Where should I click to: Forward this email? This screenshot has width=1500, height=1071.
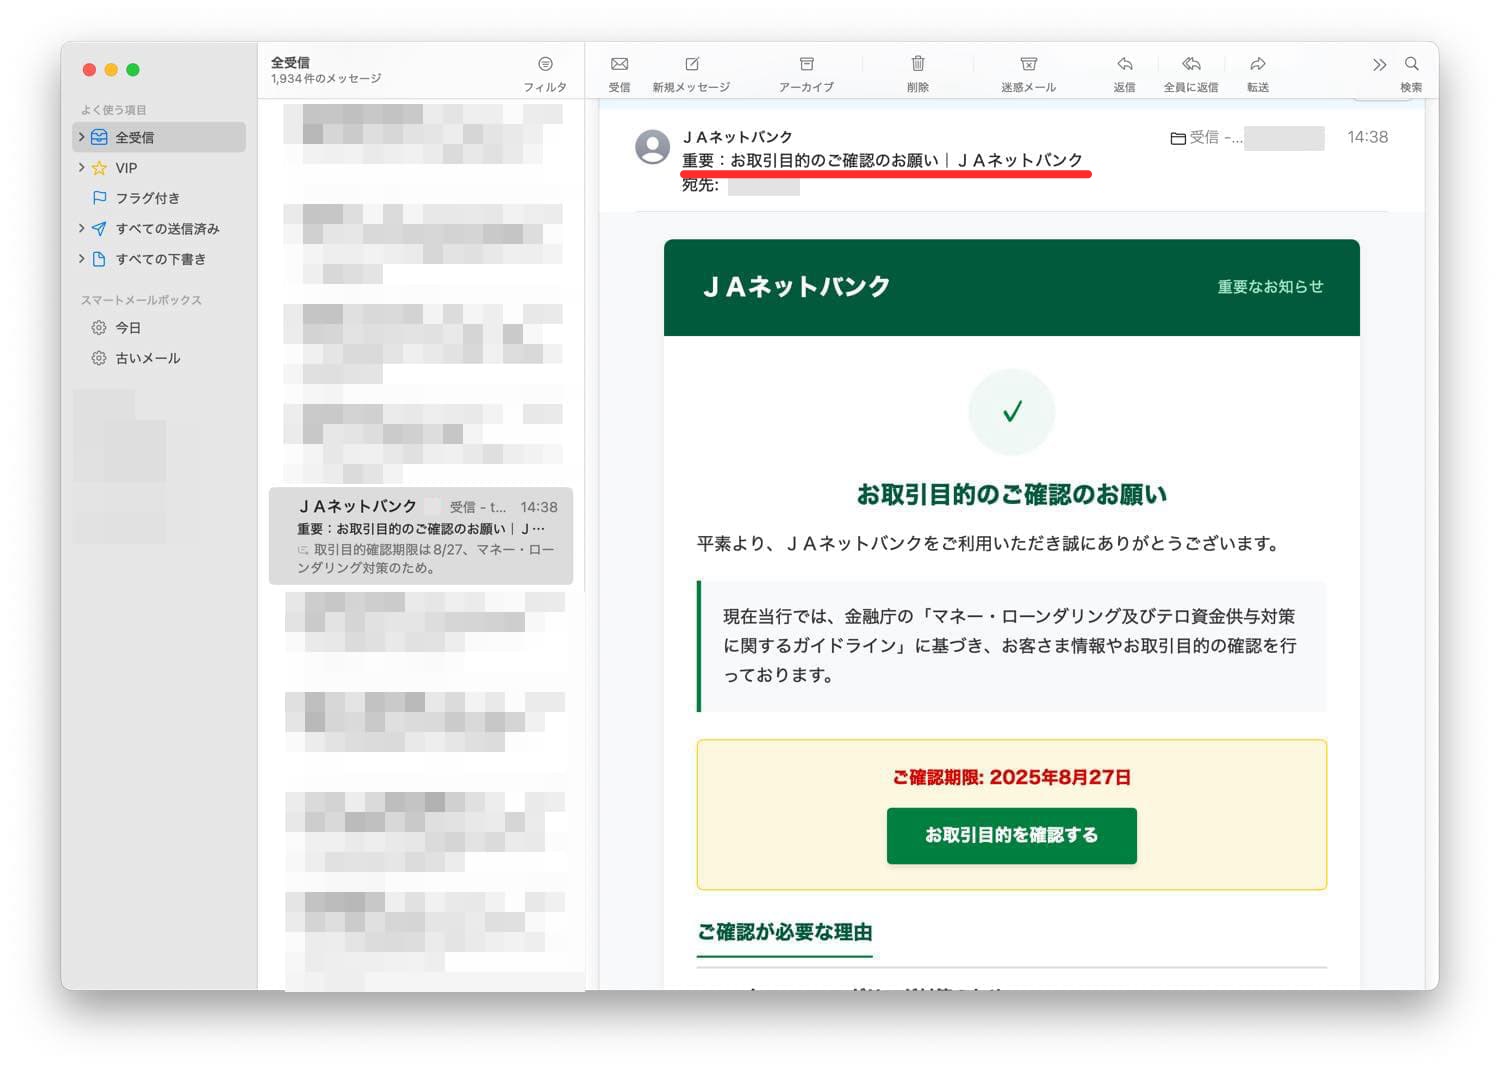[1257, 65]
